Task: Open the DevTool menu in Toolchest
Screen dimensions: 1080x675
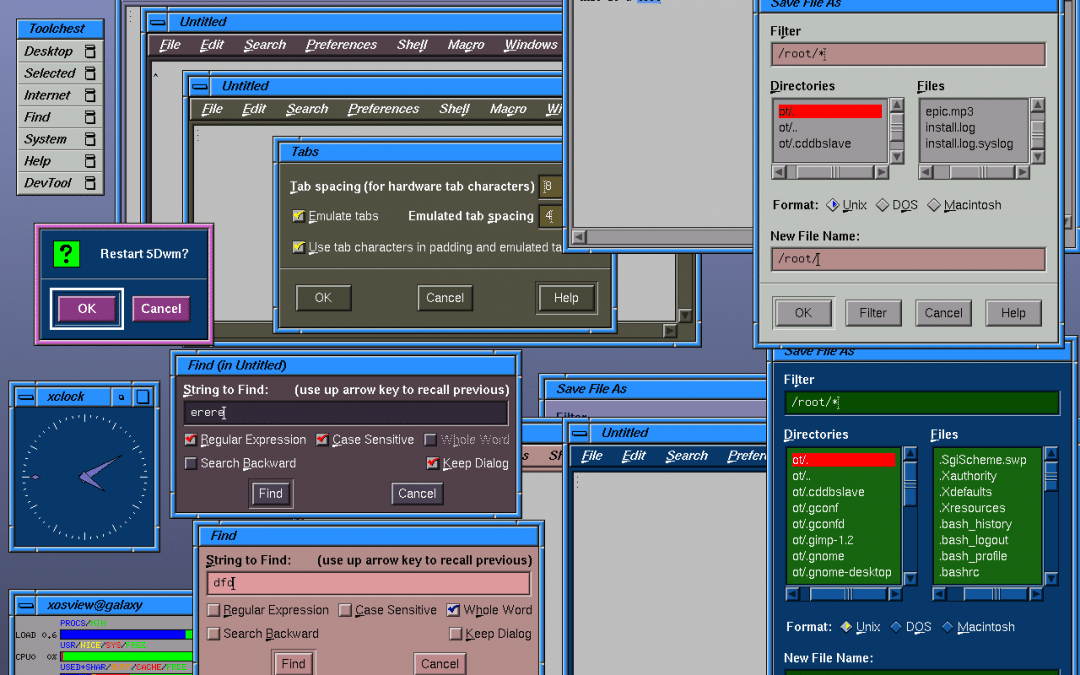Action: tap(61, 183)
